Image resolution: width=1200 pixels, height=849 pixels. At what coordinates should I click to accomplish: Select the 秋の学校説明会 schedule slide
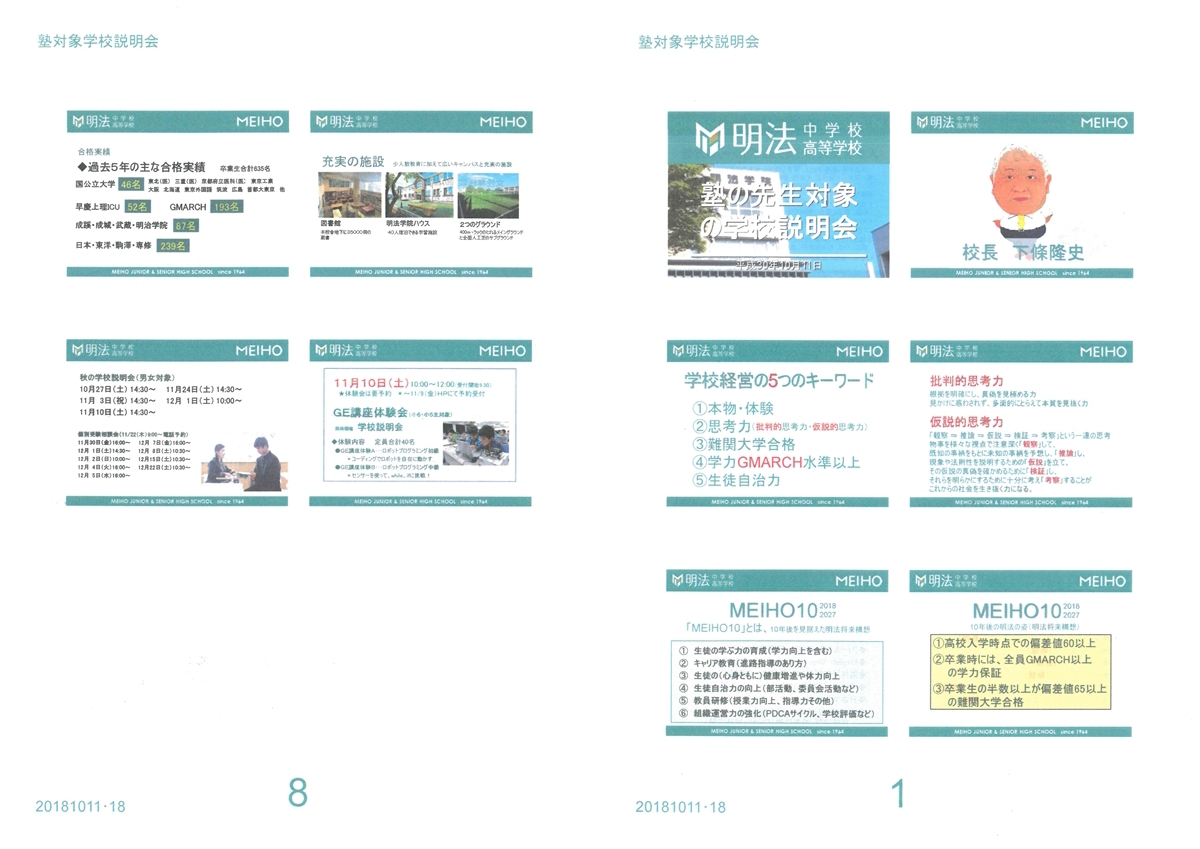(x=178, y=422)
